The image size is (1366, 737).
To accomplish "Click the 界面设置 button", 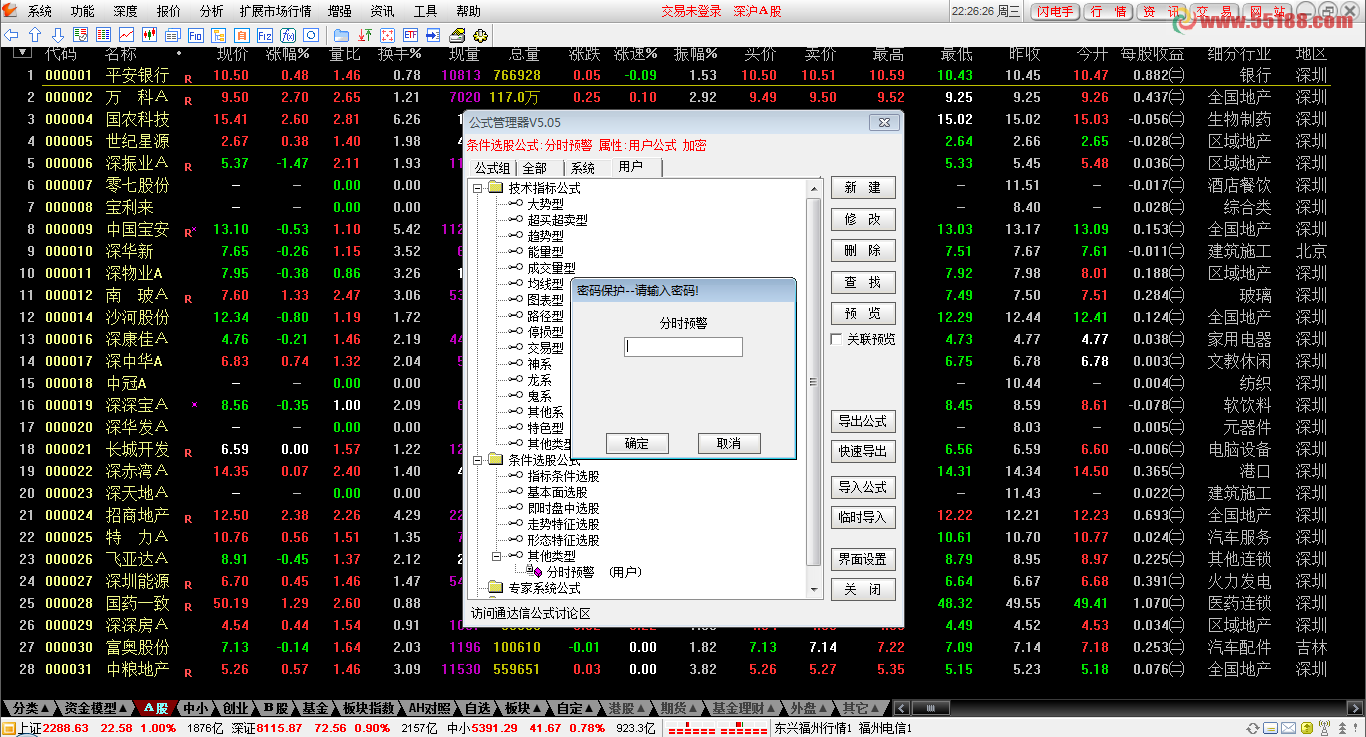I will click(x=863, y=559).
